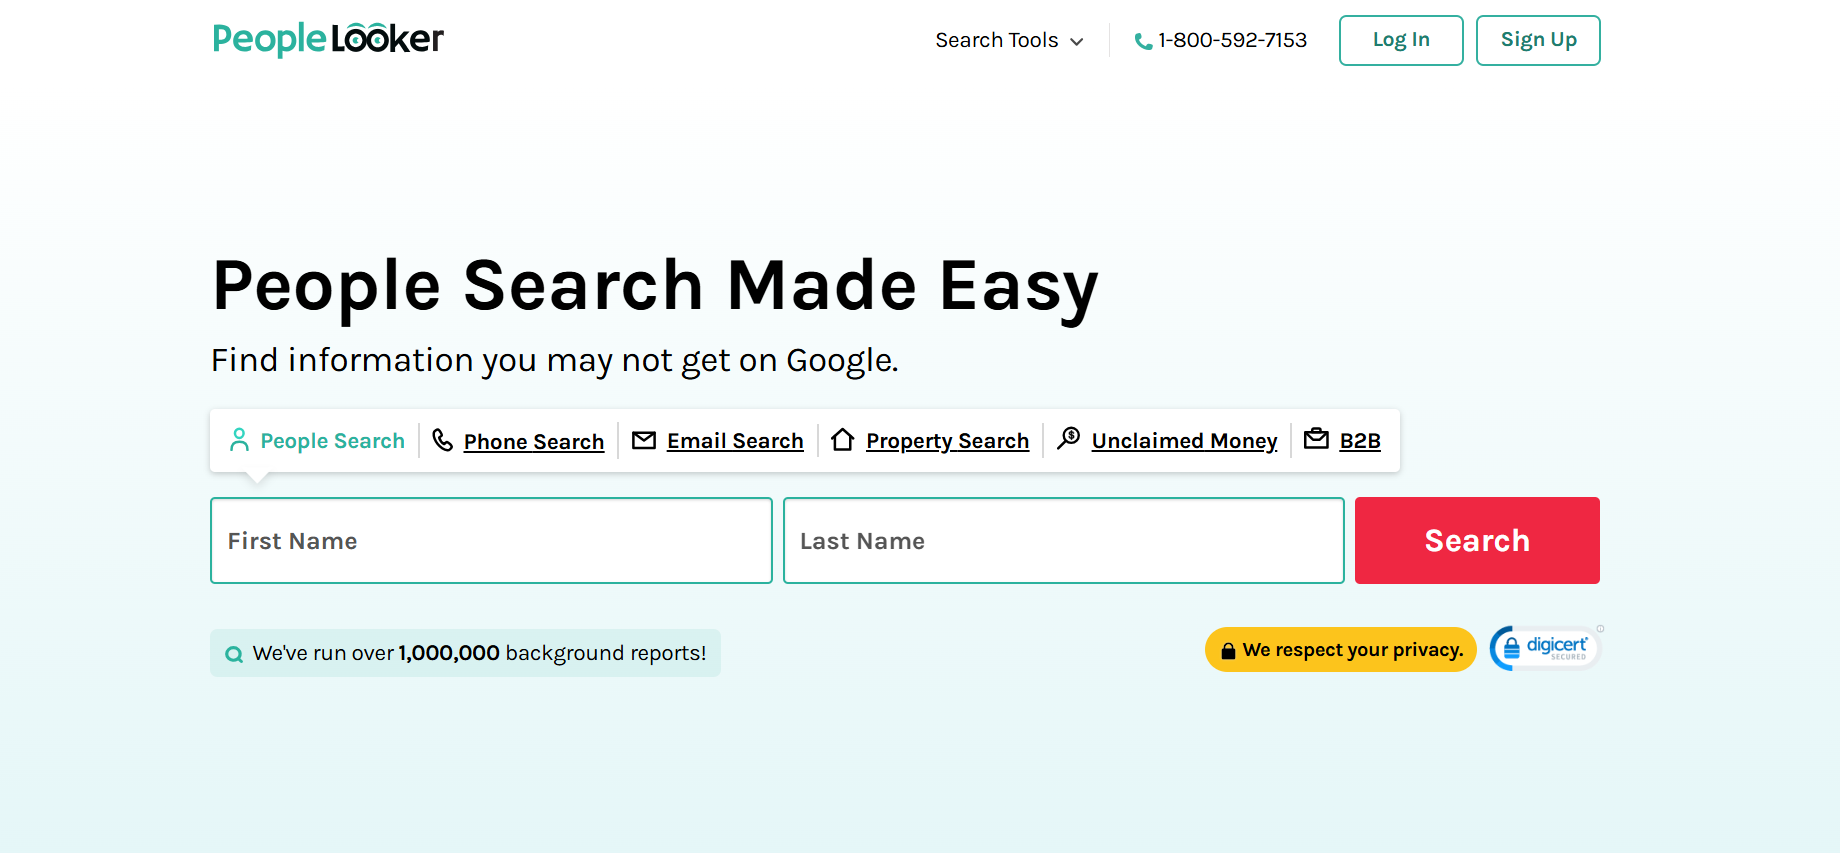The height and width of the screenshot is (853, 1840).
Task: Click the mailbox icon beside B2B
Action: 1316,439
